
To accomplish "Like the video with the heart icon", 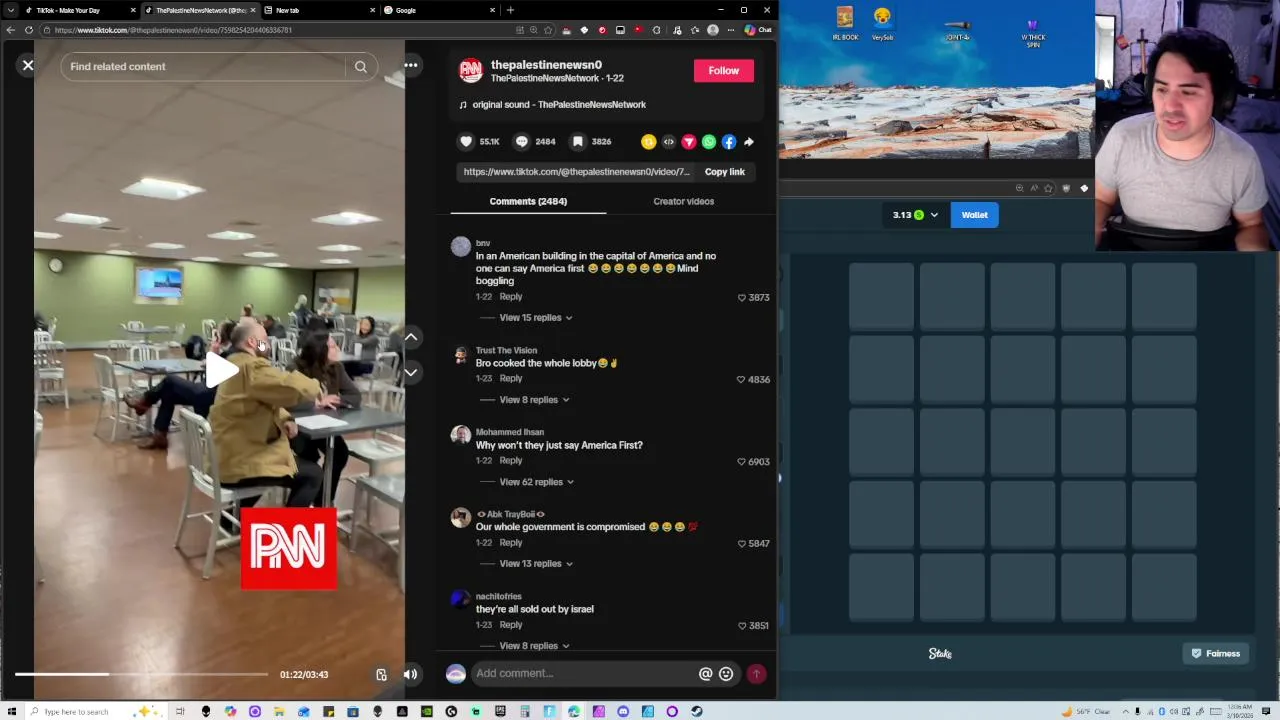I will coord(466,141).
